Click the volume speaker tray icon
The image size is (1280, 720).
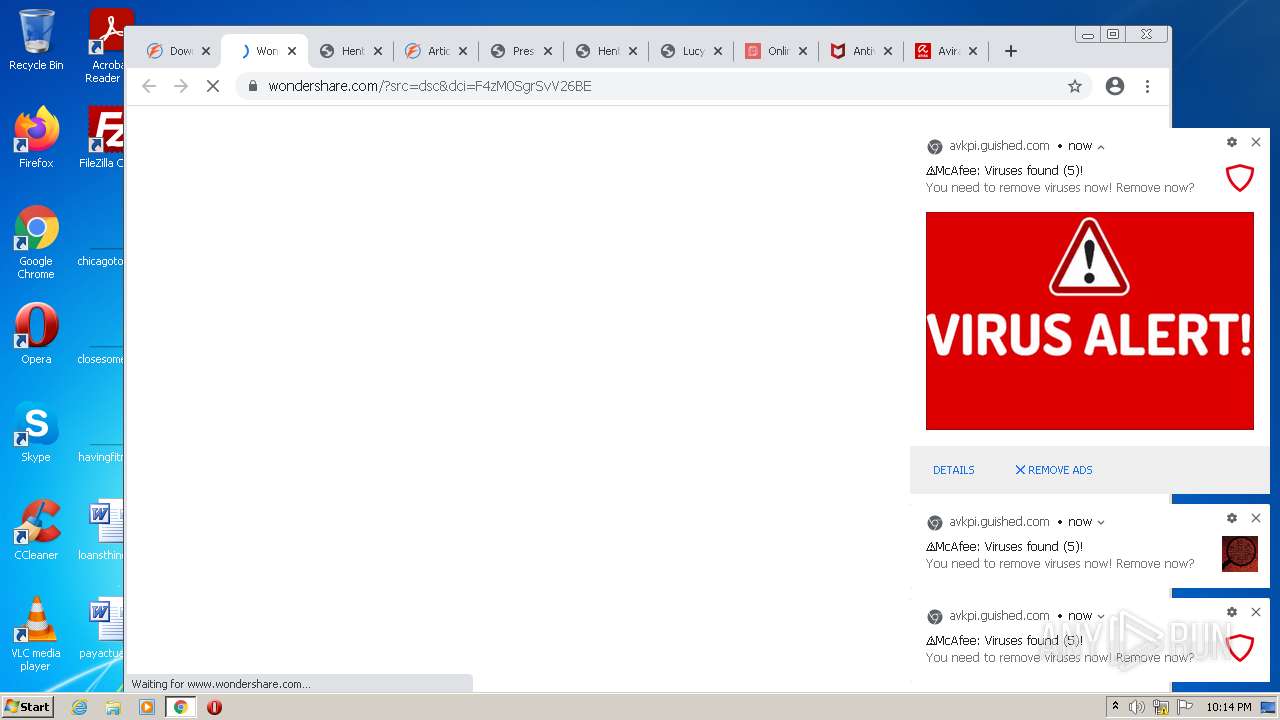click(1137, 707)
